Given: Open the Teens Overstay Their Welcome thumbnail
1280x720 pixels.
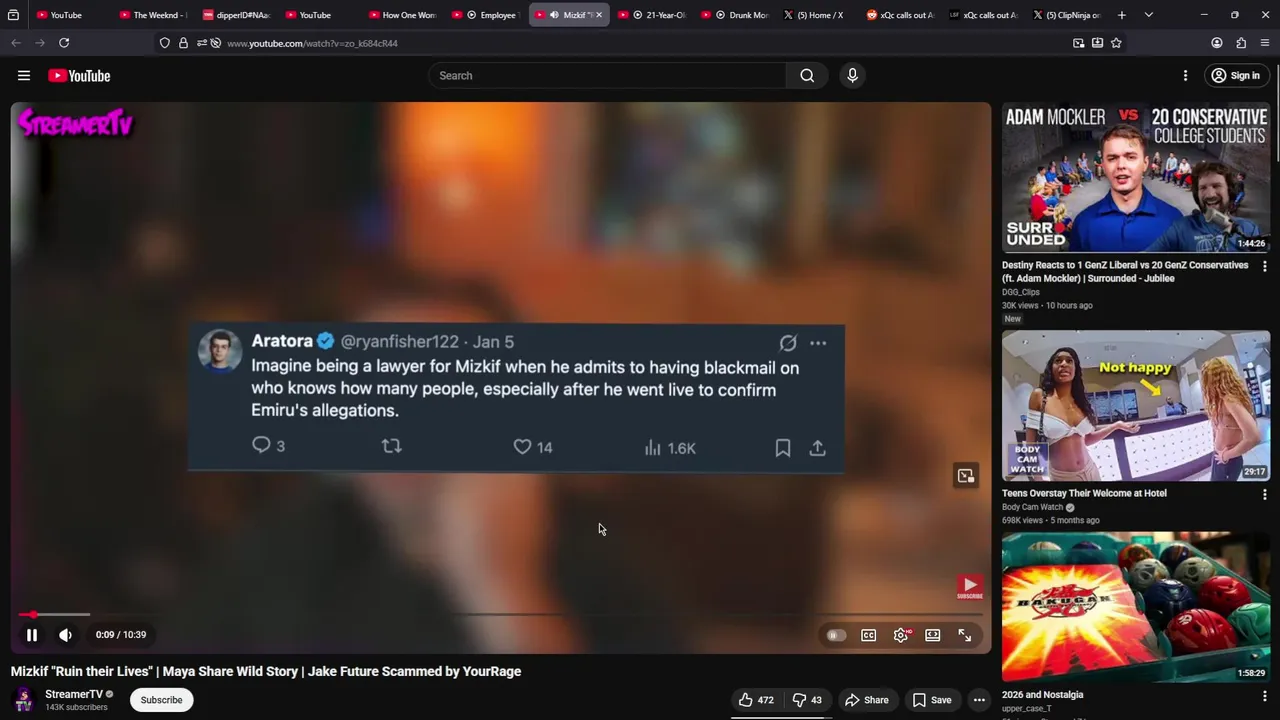Looking at the screenshot, I should tap(1136, 405).
